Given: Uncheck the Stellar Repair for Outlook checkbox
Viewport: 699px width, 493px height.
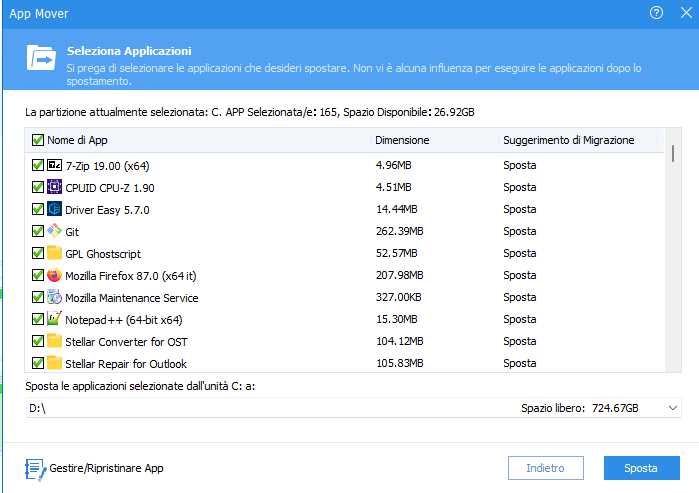Looking at the screenshot, I should (38, 363).
